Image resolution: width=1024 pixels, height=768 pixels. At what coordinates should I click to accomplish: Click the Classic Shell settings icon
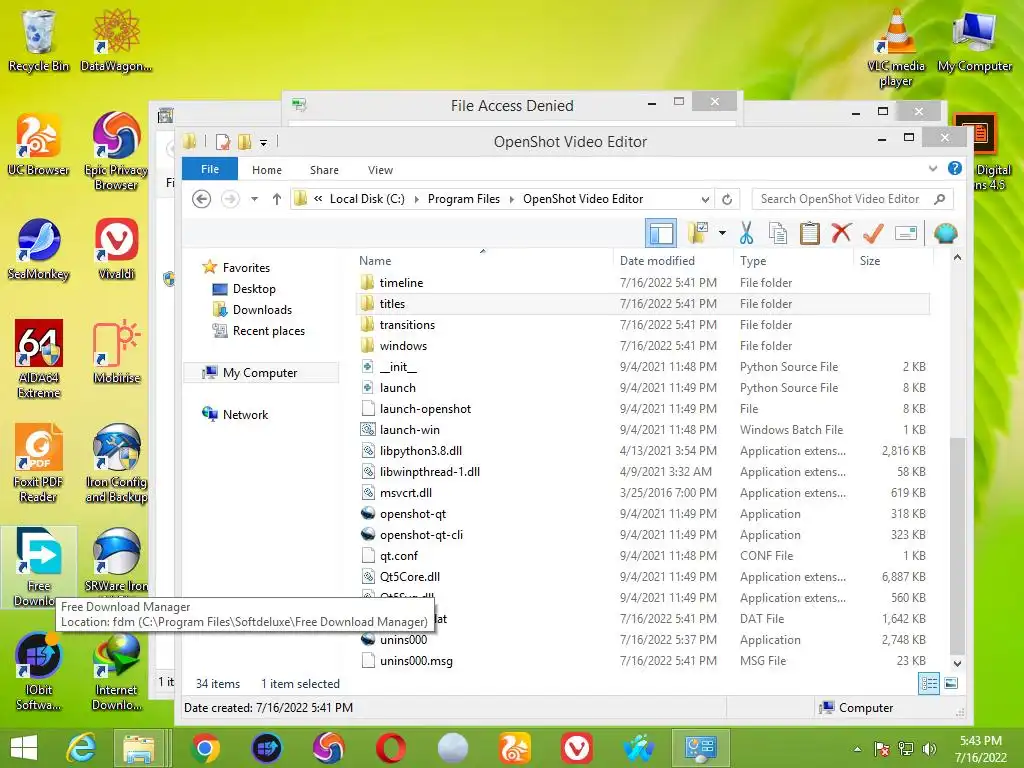click(x=945, y=233)
